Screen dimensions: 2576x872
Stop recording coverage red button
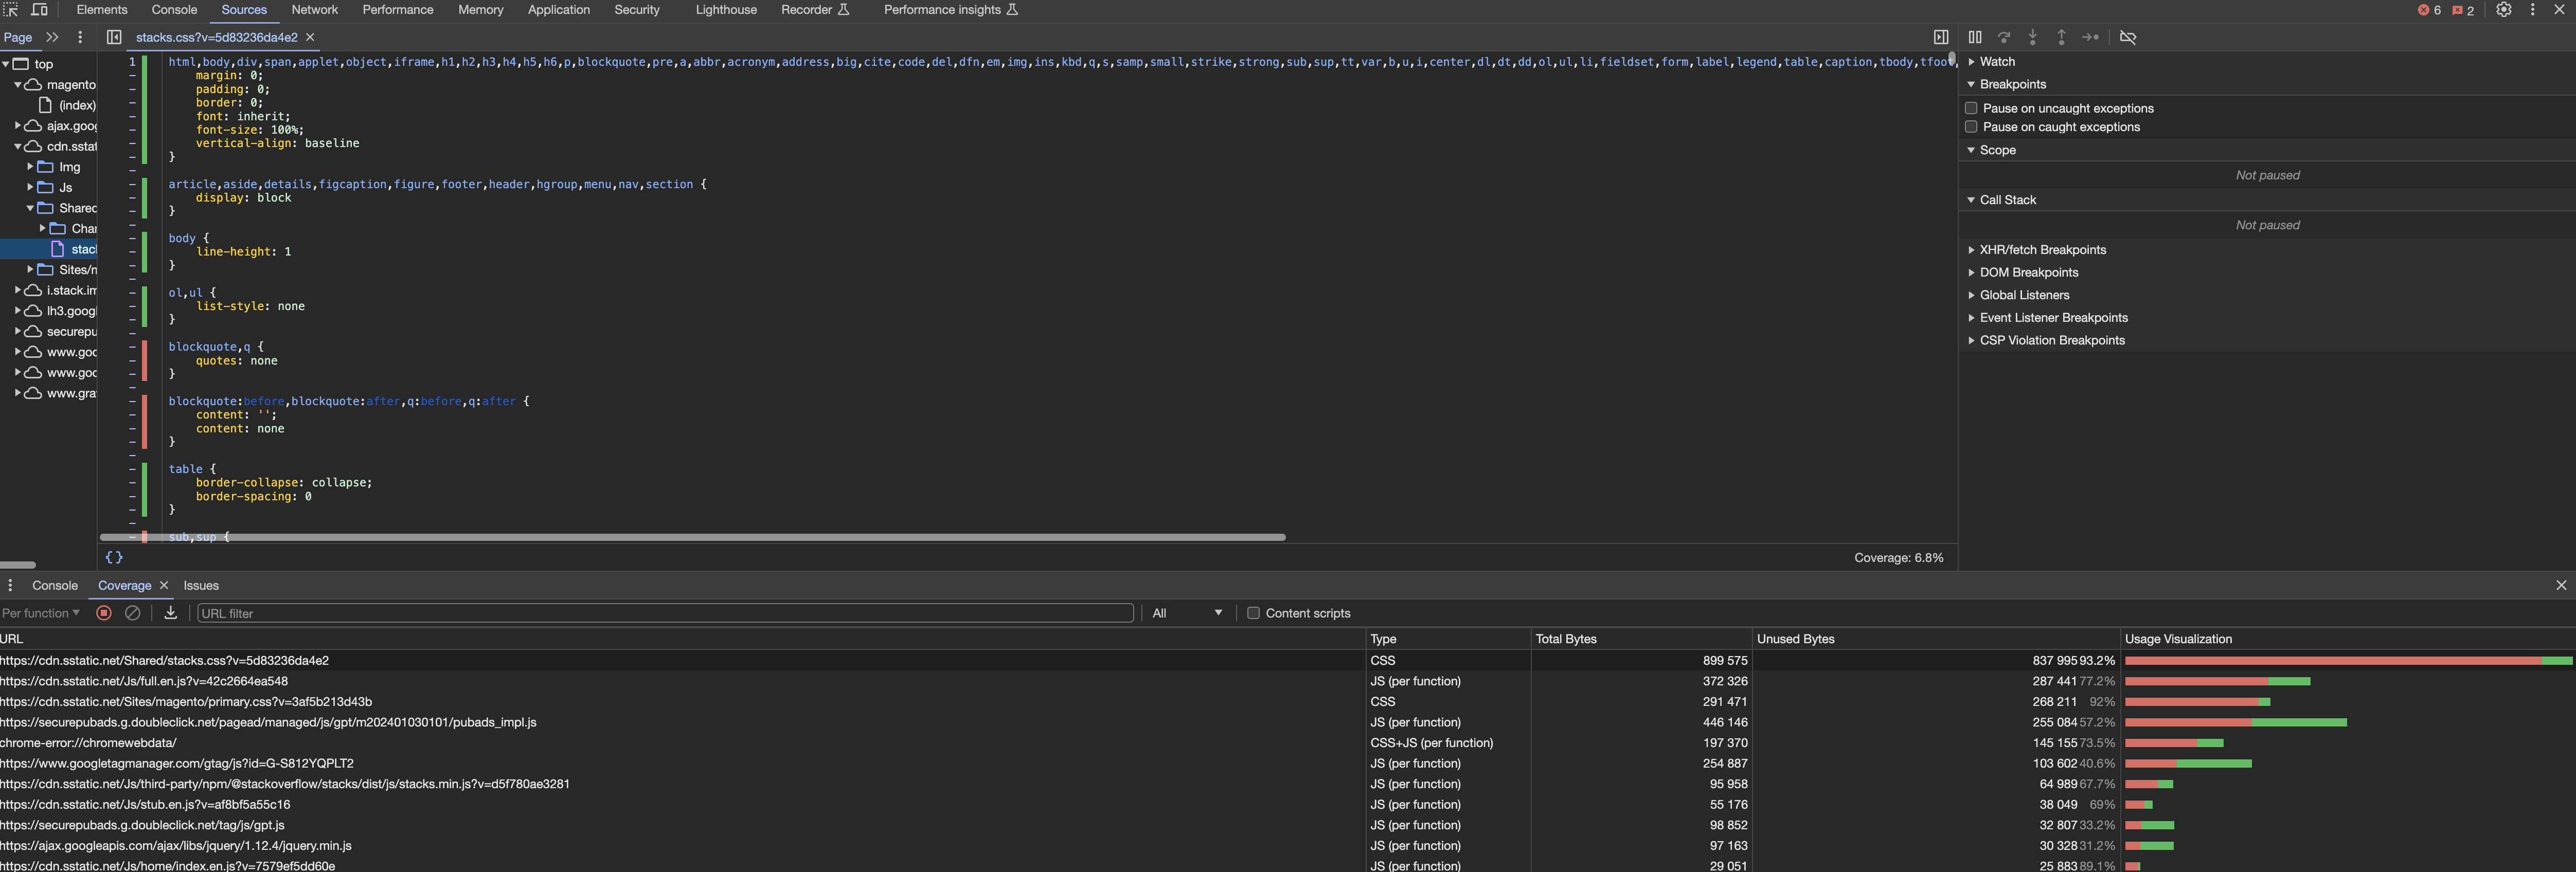[x=104, y=613]
